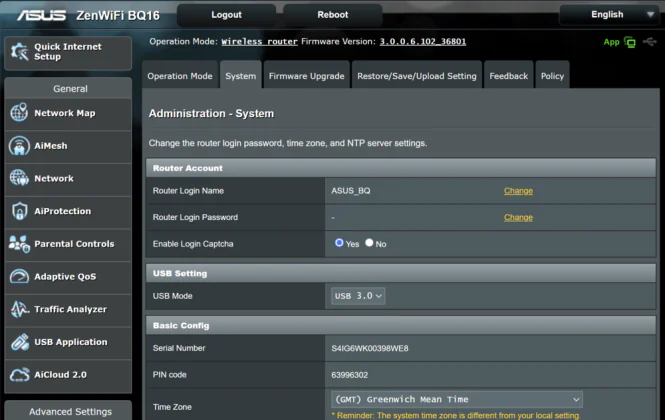The width and height of the screenshot is (665, 420).
Task: Click the Advanced Settings heading
Action: [70, 412]
